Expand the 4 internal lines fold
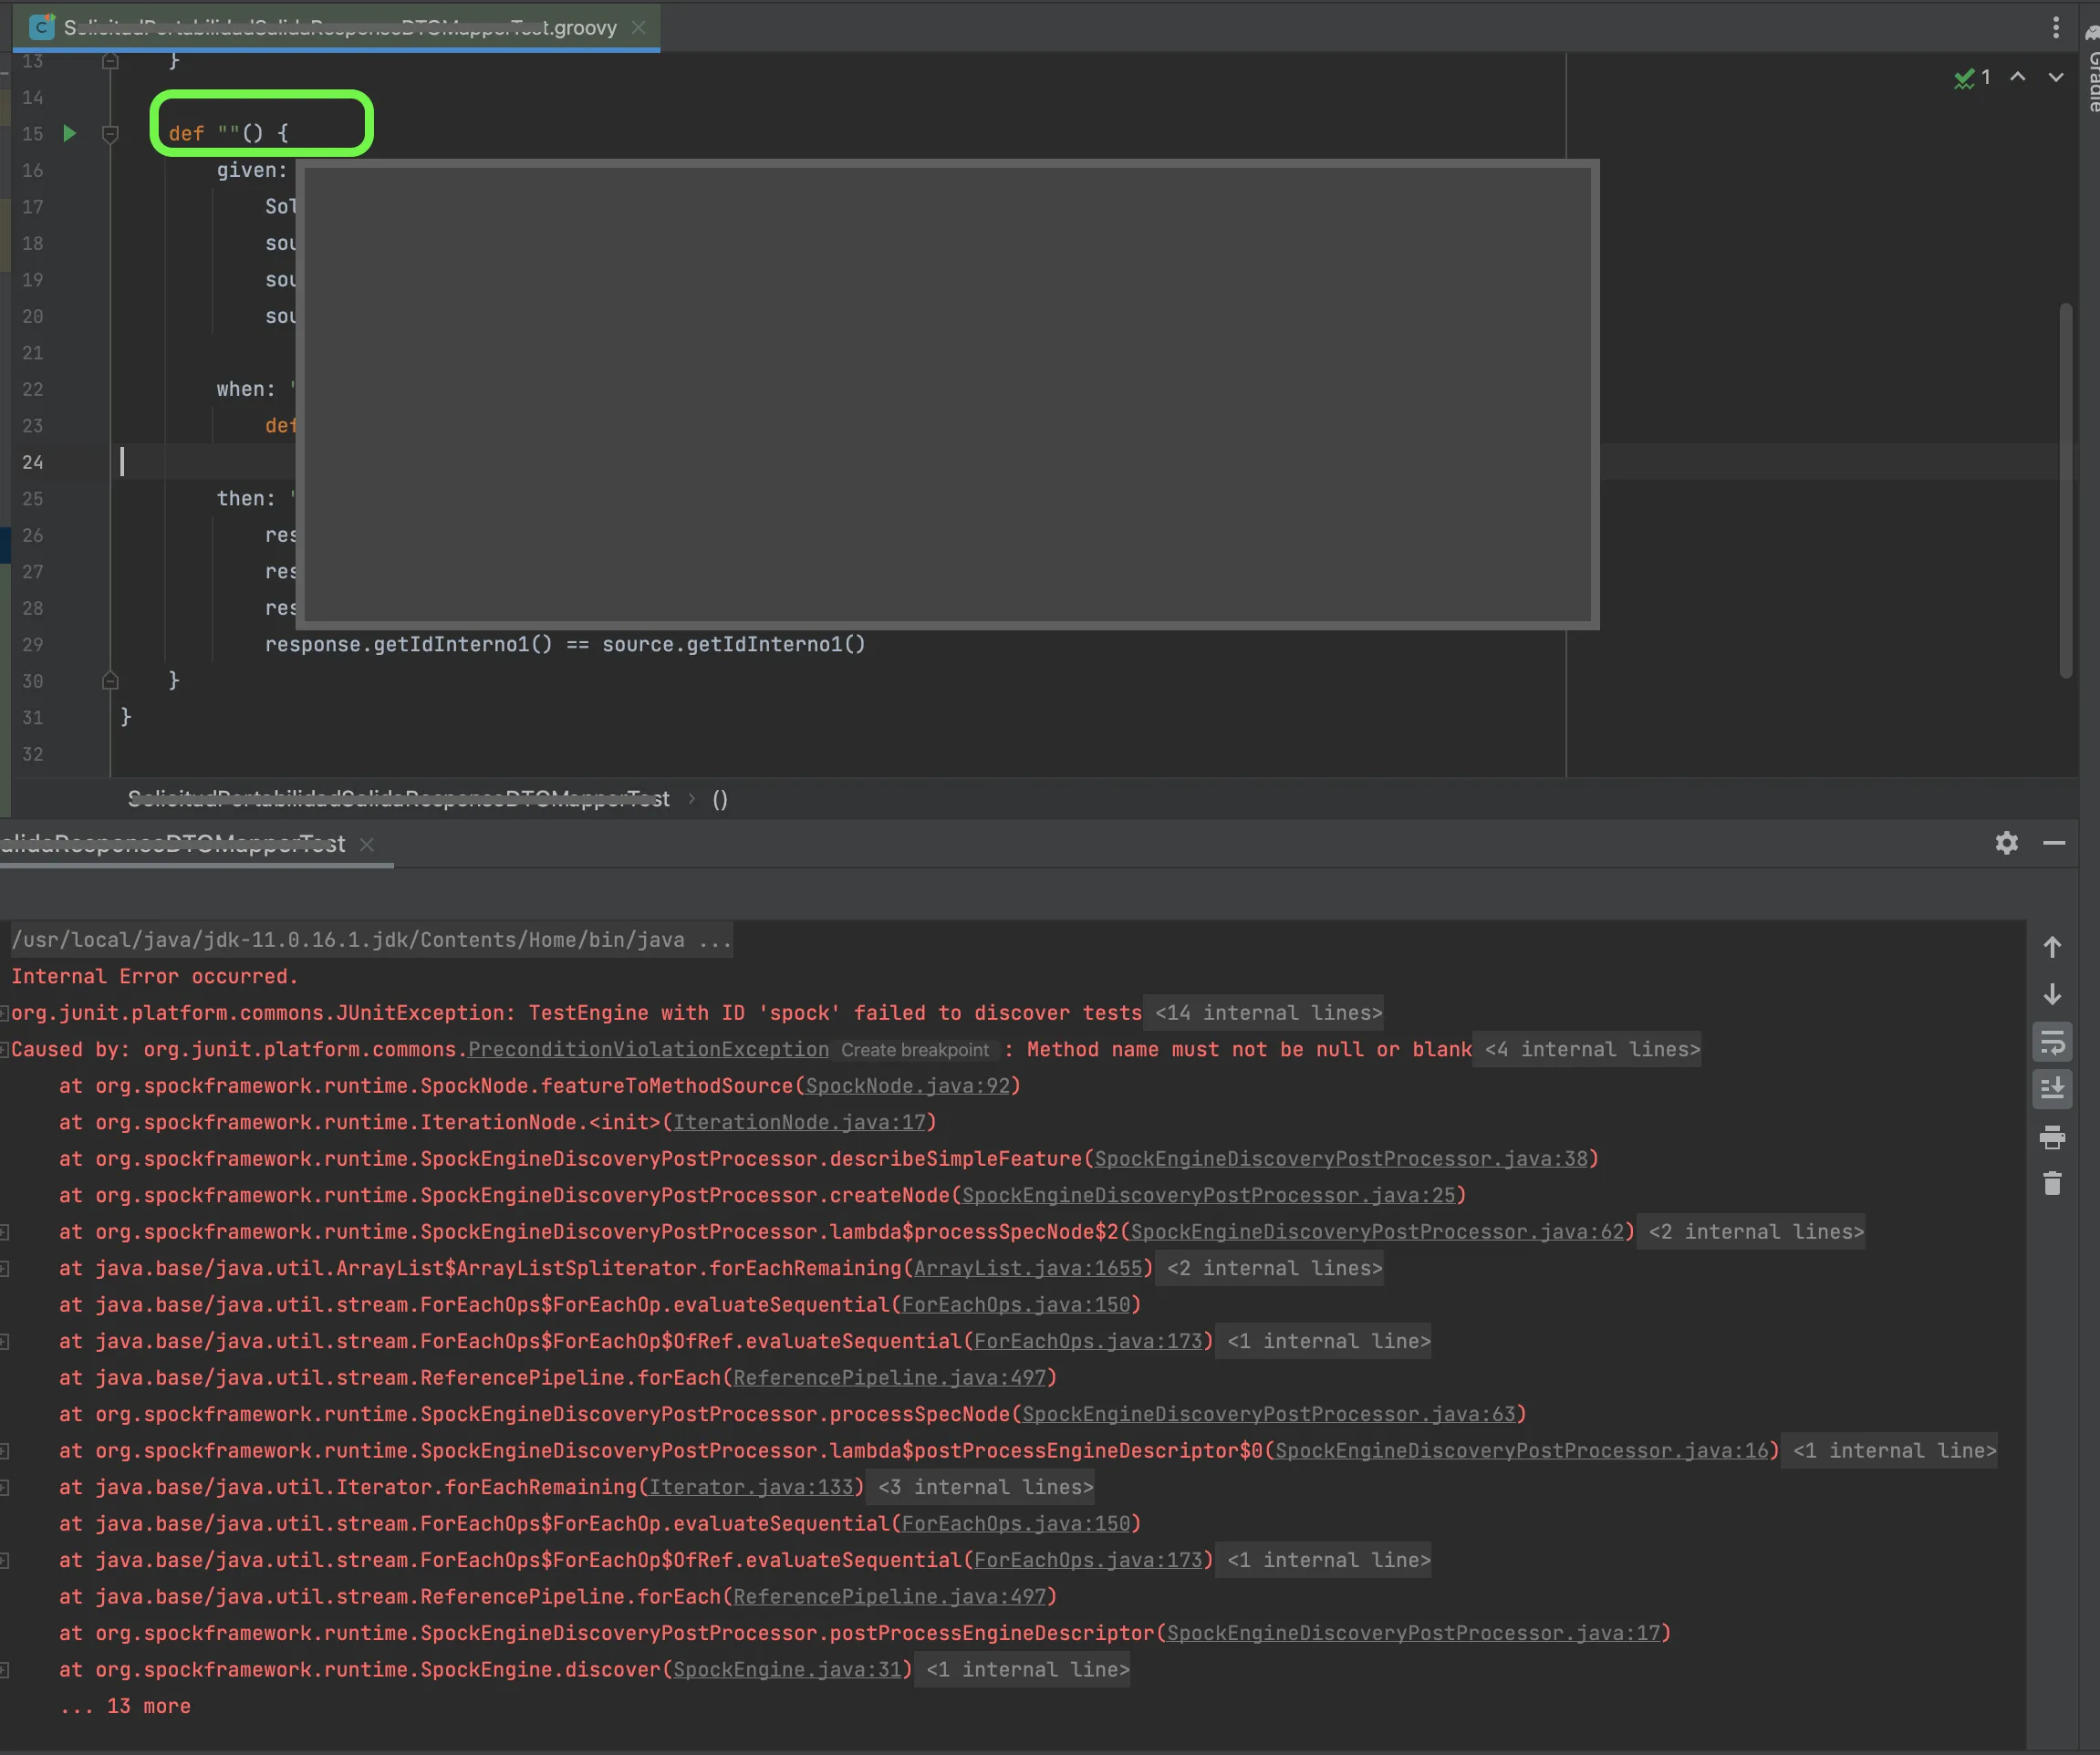This screenshot has height=1755, width=2100. (x=1591, y=1049)
